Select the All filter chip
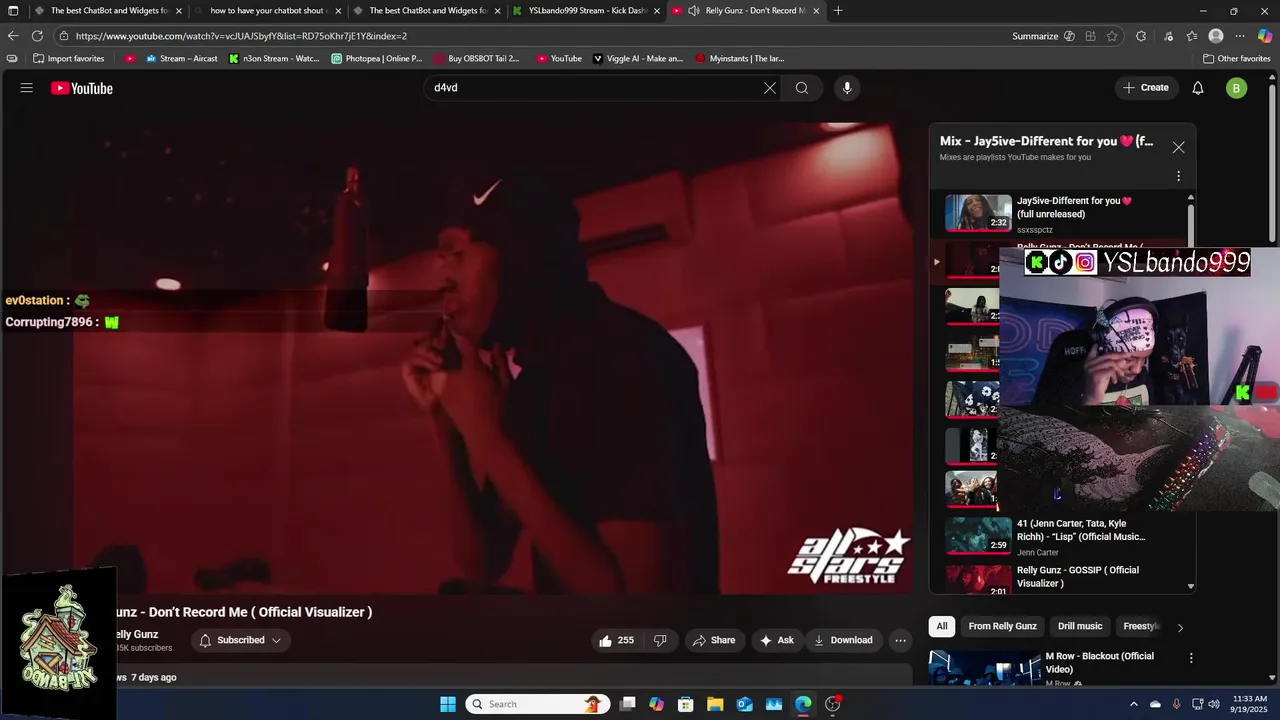Screen dimensions: 1280x720 tap(942, 626)
